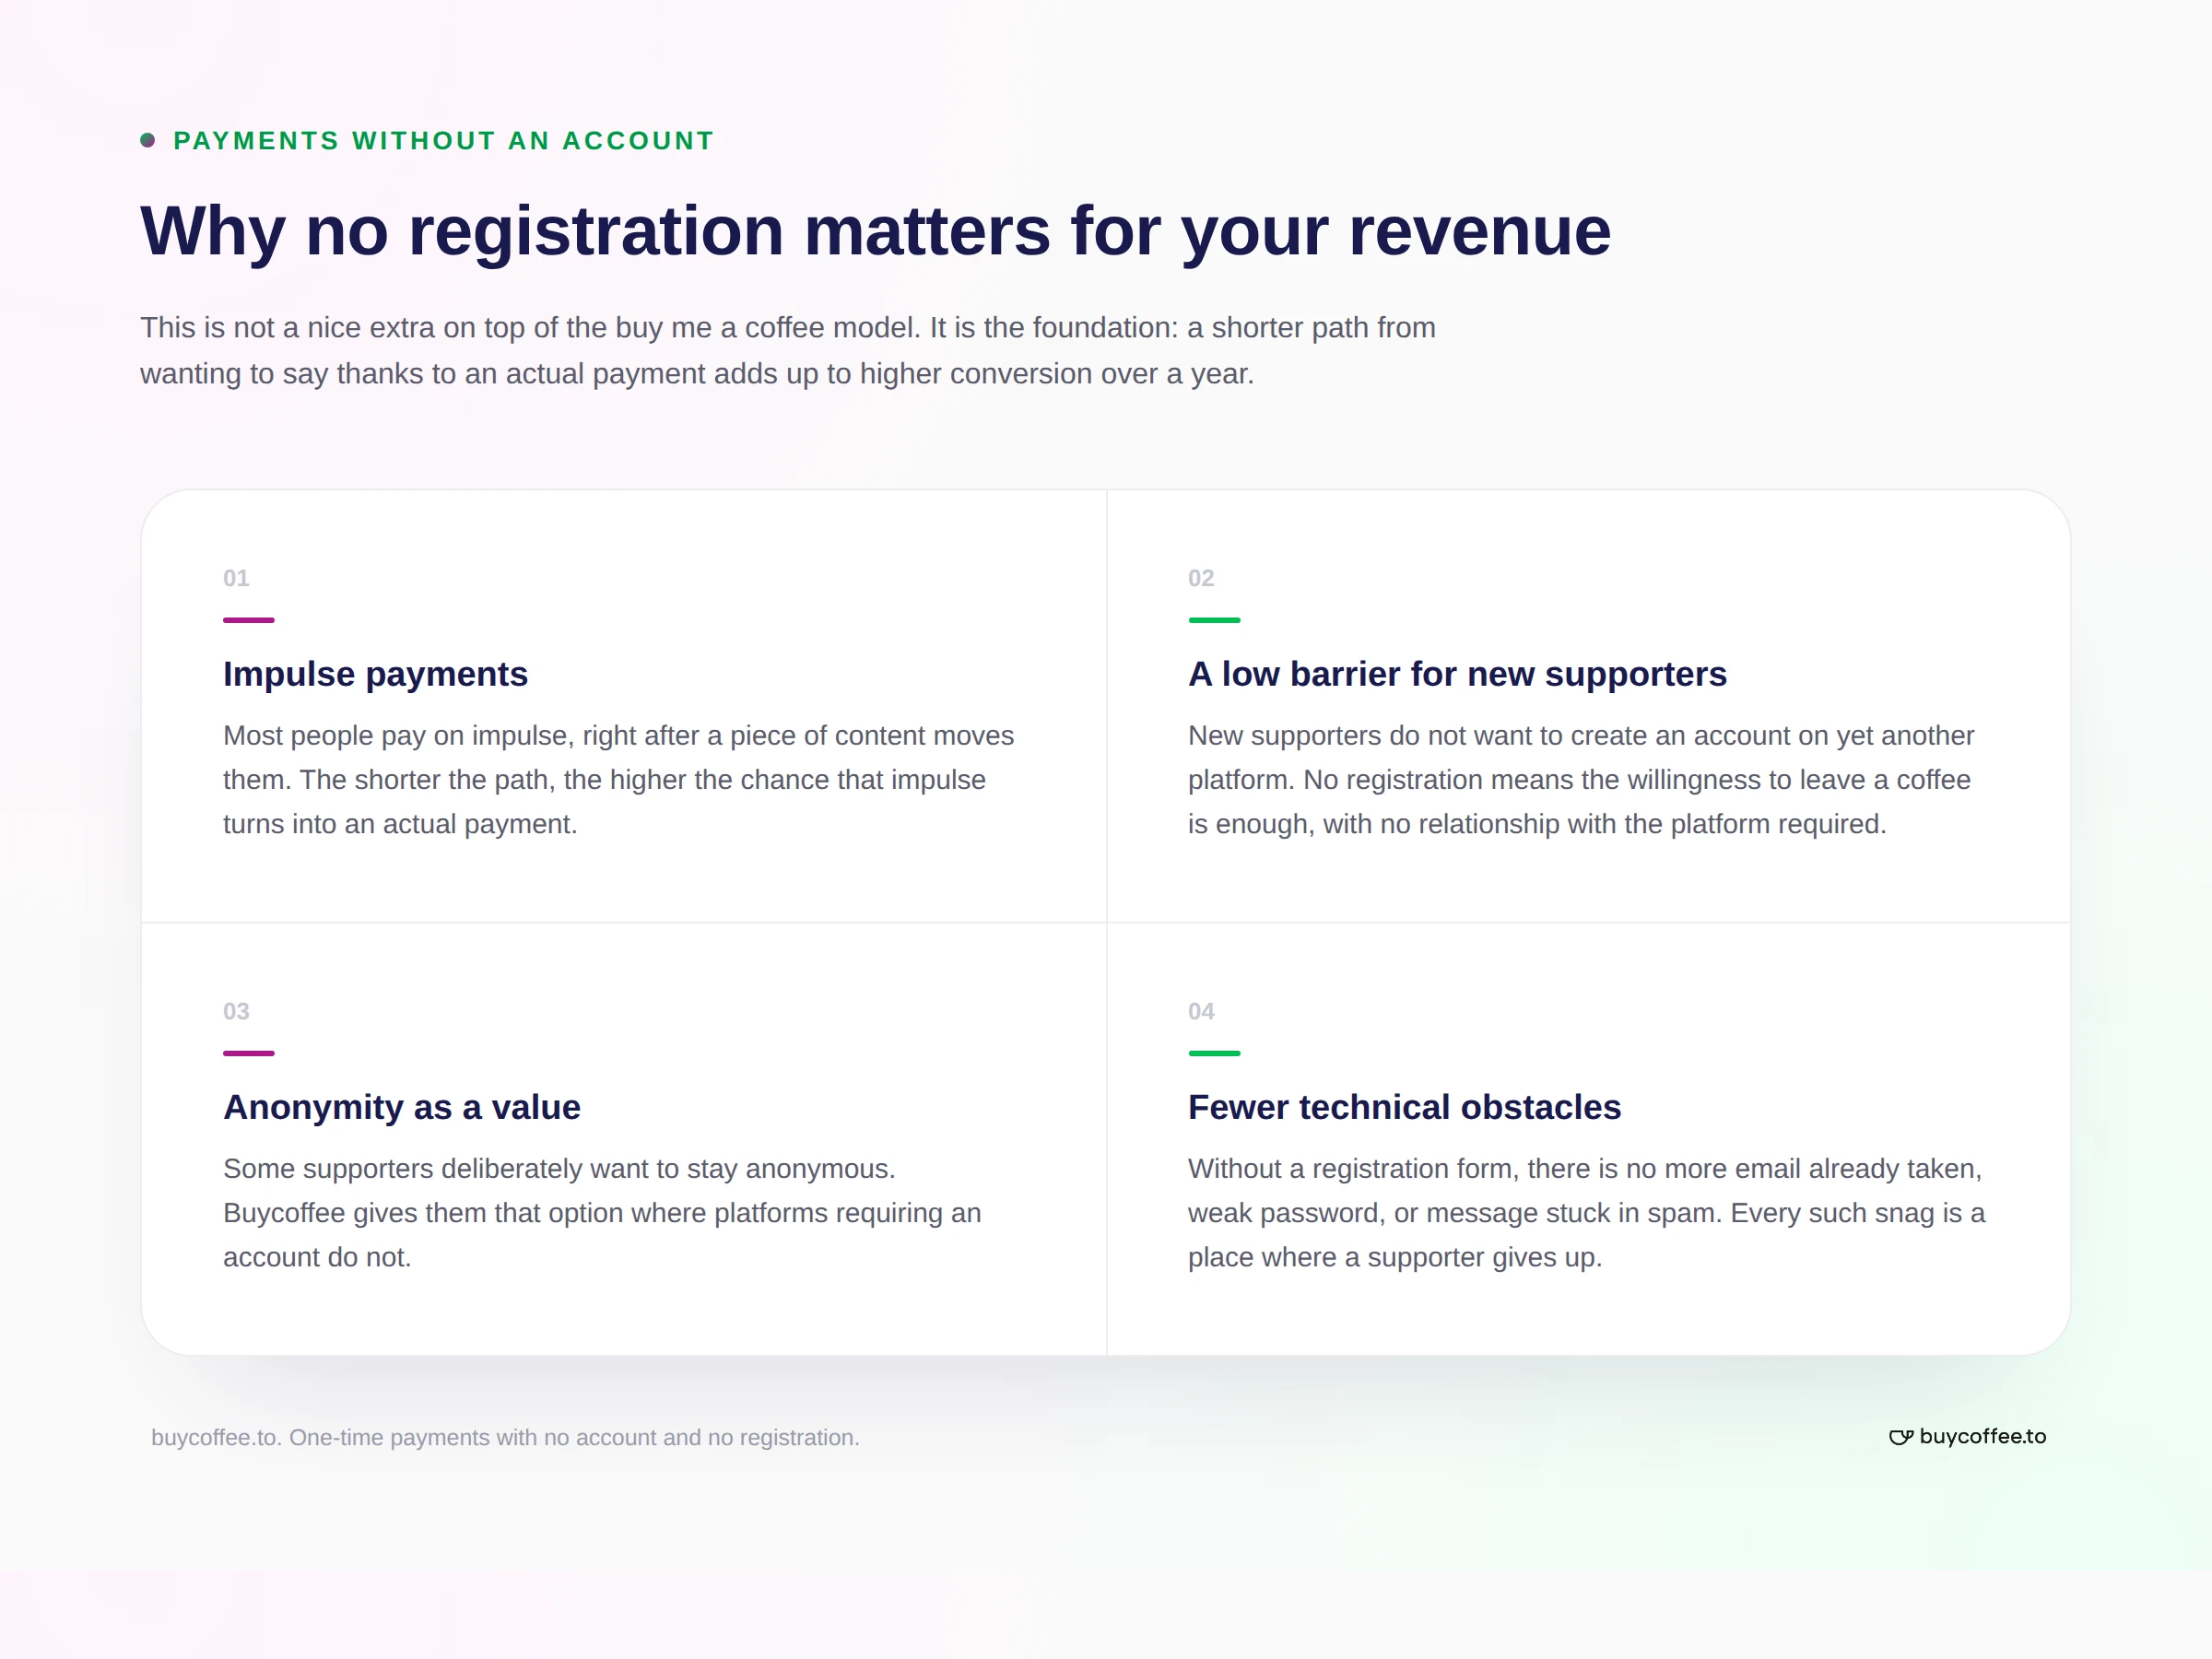Click the number label 03

pyautogui.click(x=236, y=1011)
